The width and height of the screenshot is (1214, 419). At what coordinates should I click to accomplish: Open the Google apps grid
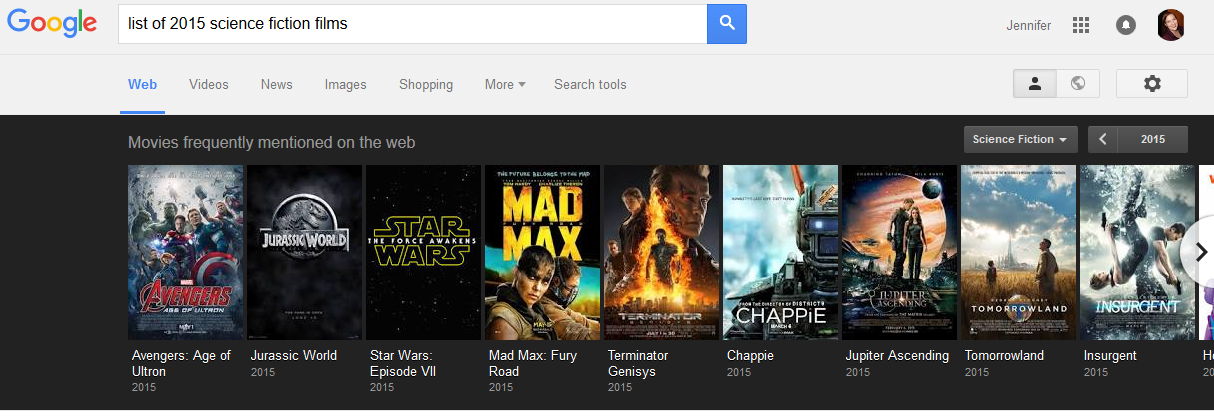(1080, 25)
